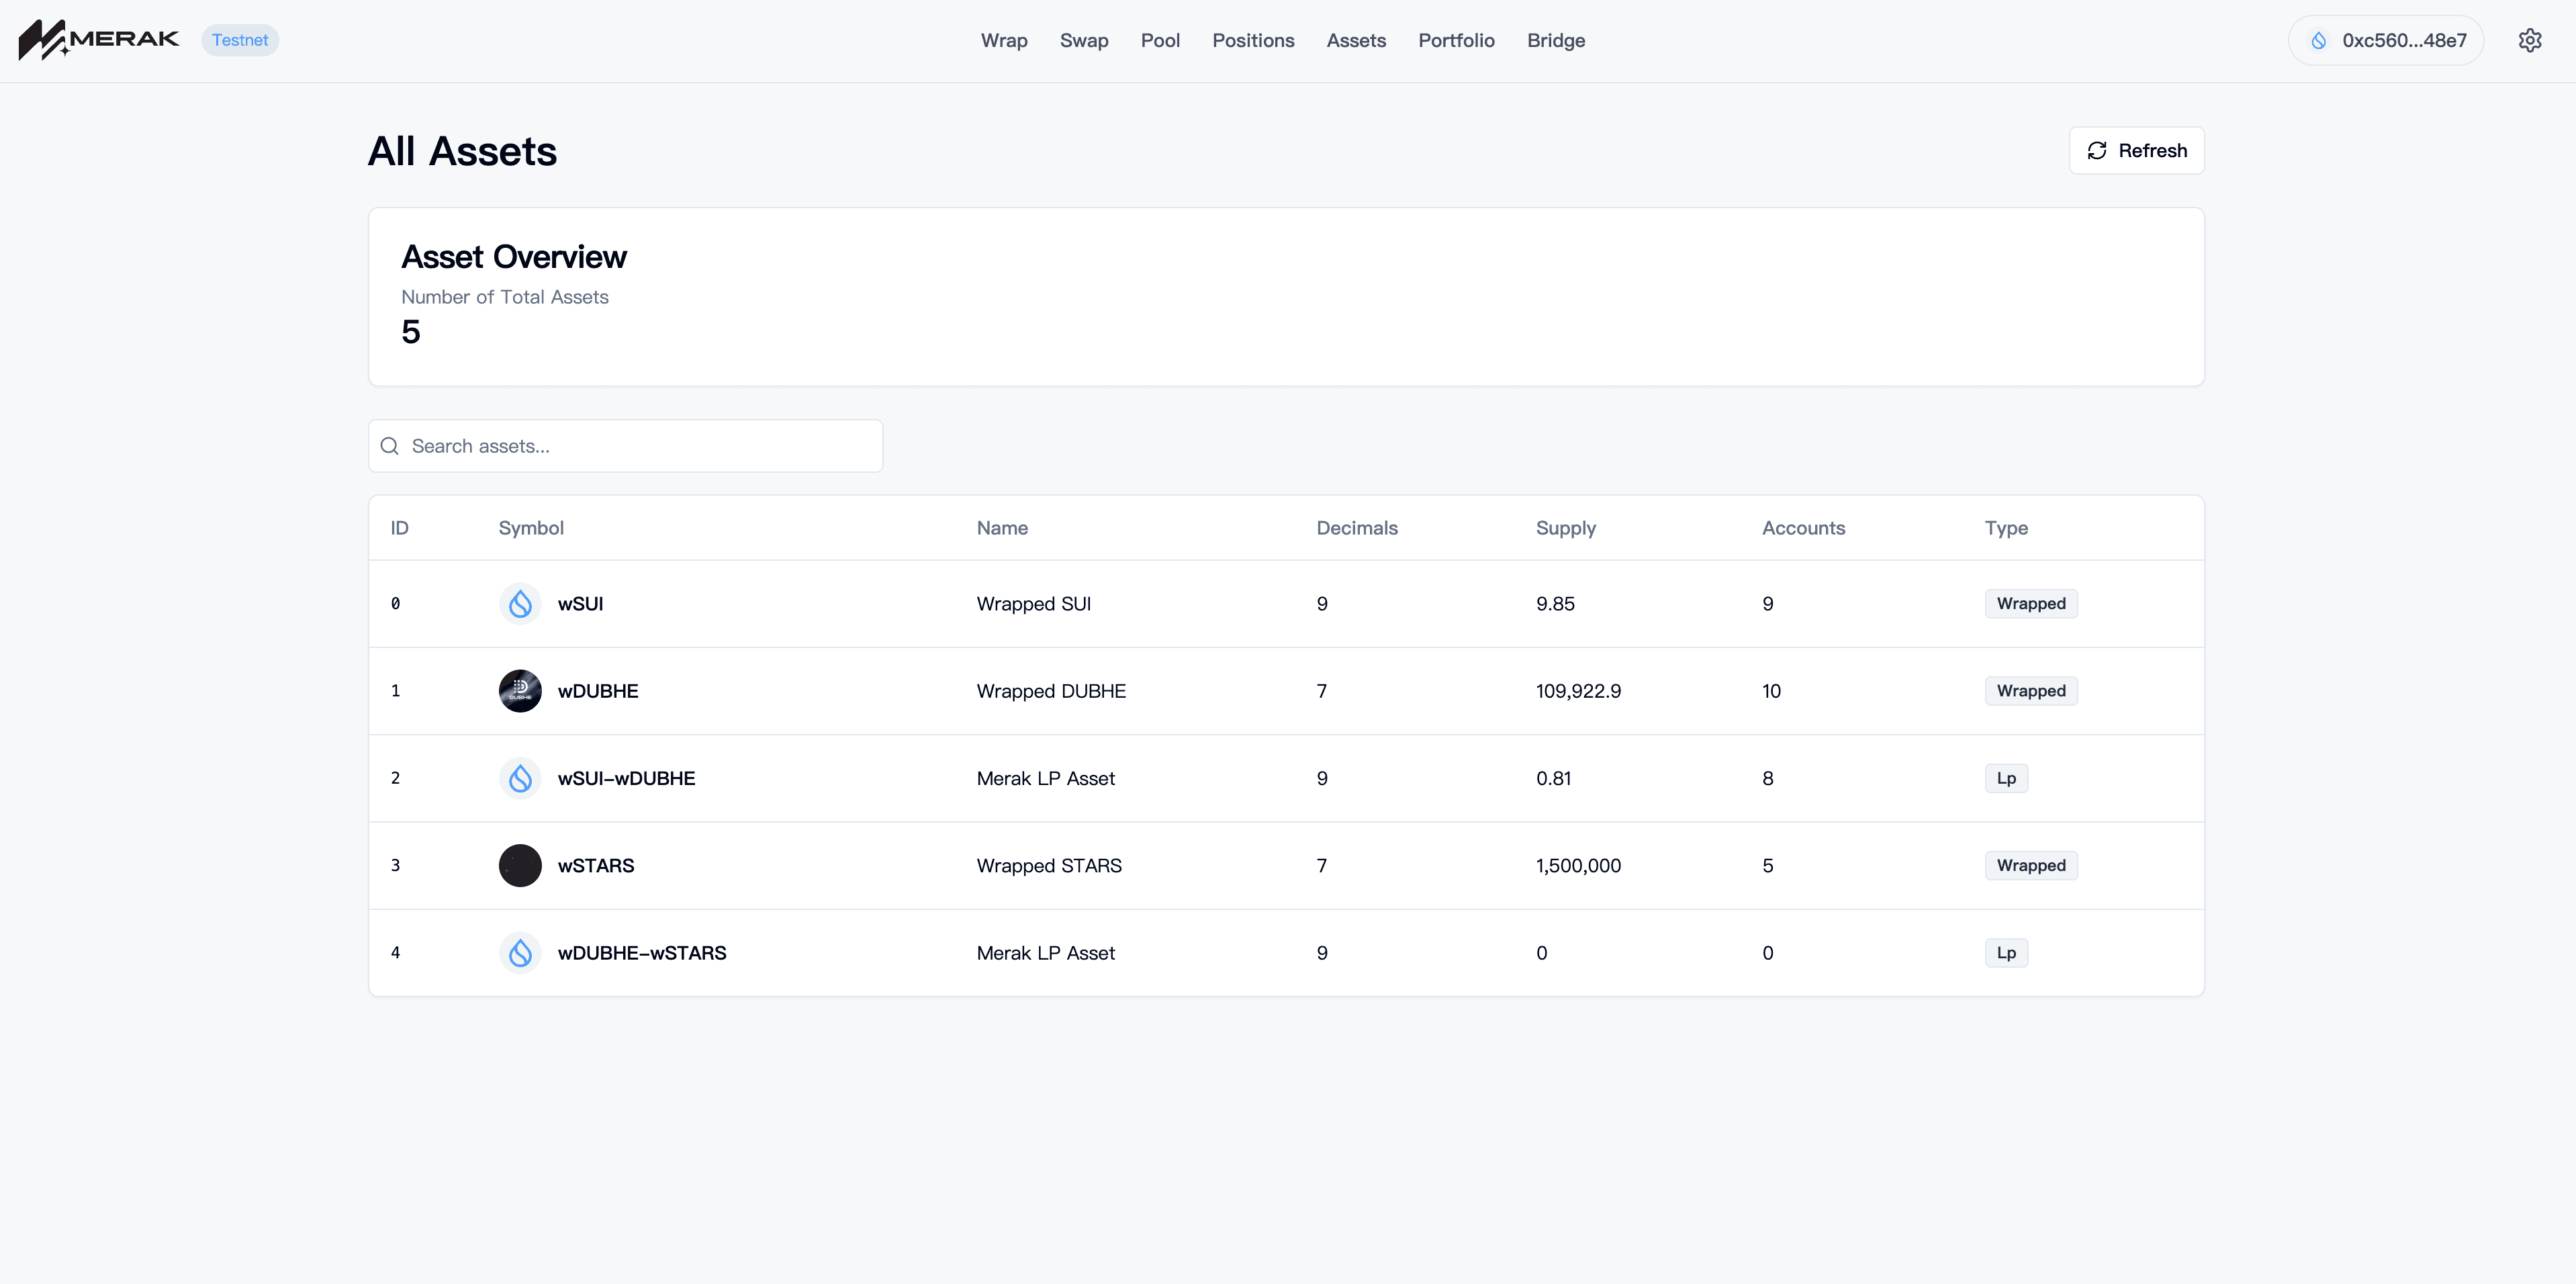
Task: Click the Supply column header
Action: (x=1566, y=528)
